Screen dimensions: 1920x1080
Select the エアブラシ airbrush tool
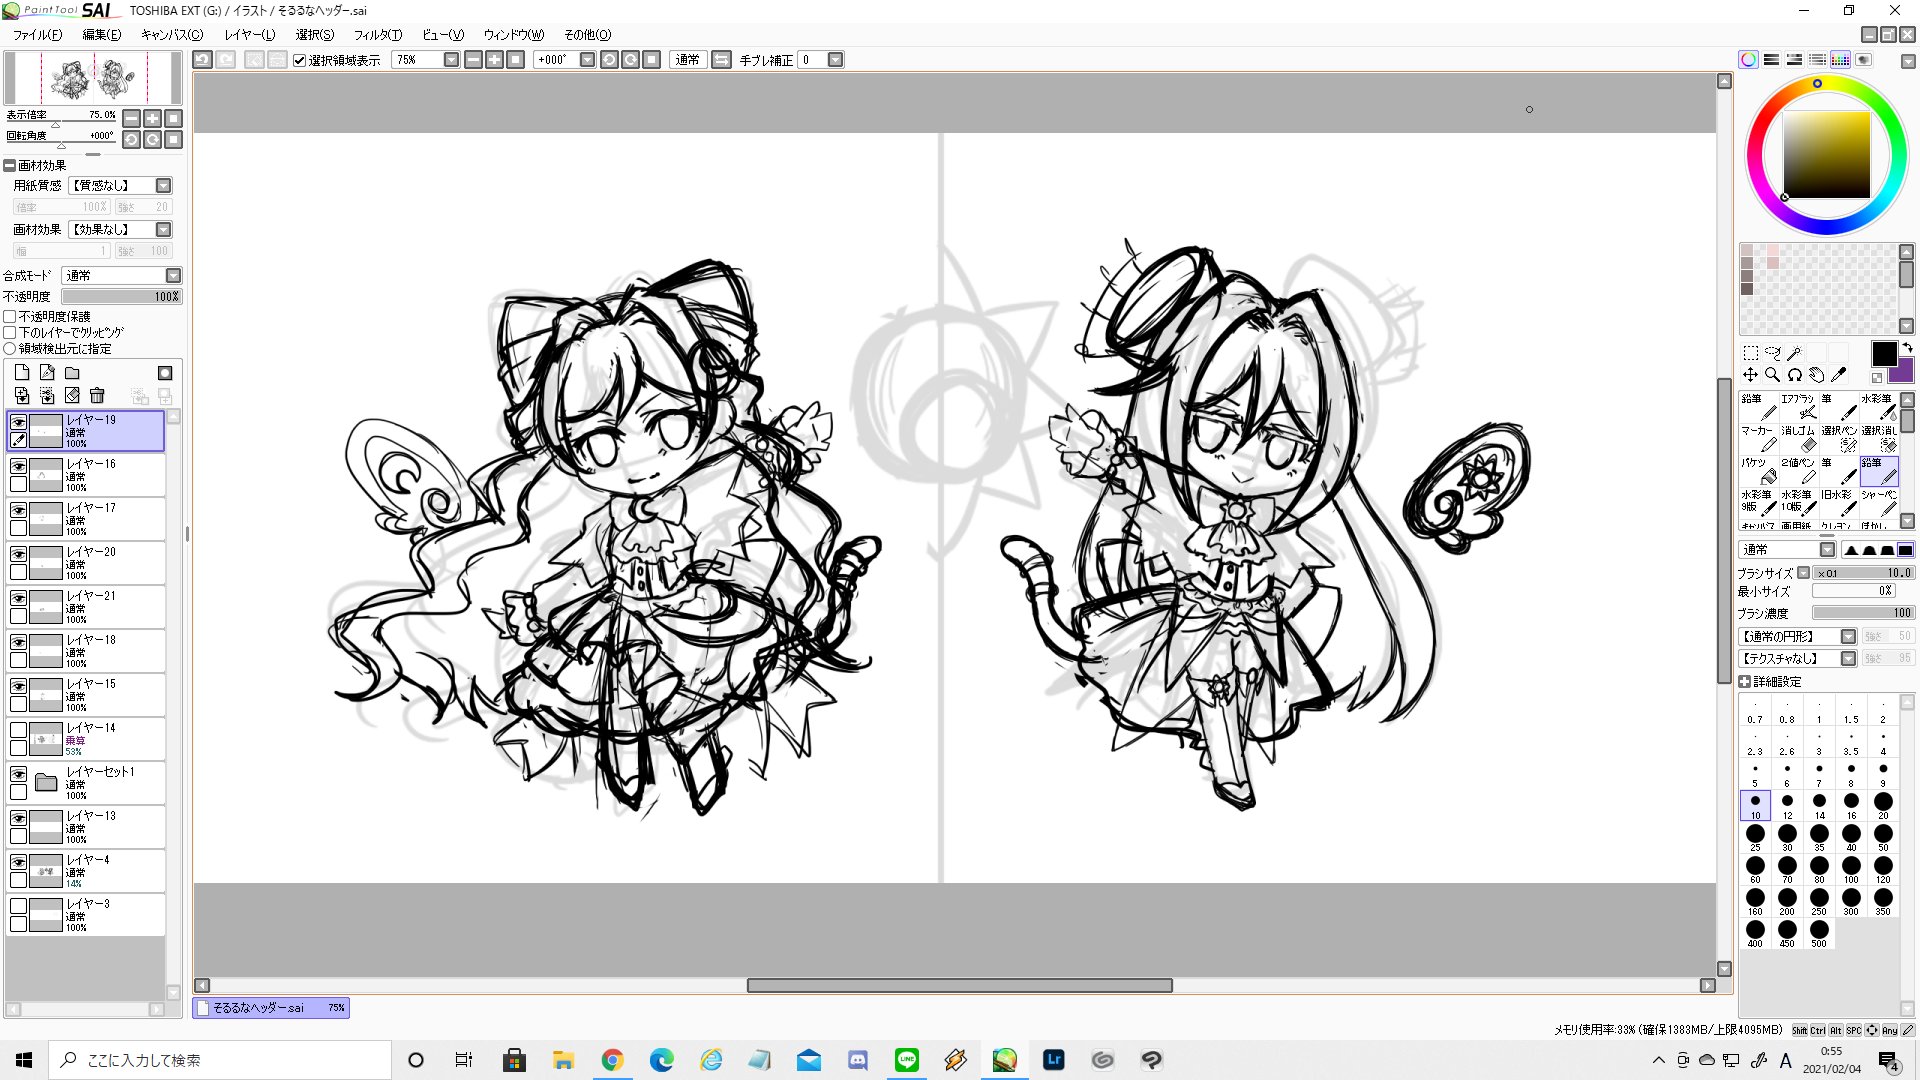pos(1798,406)
